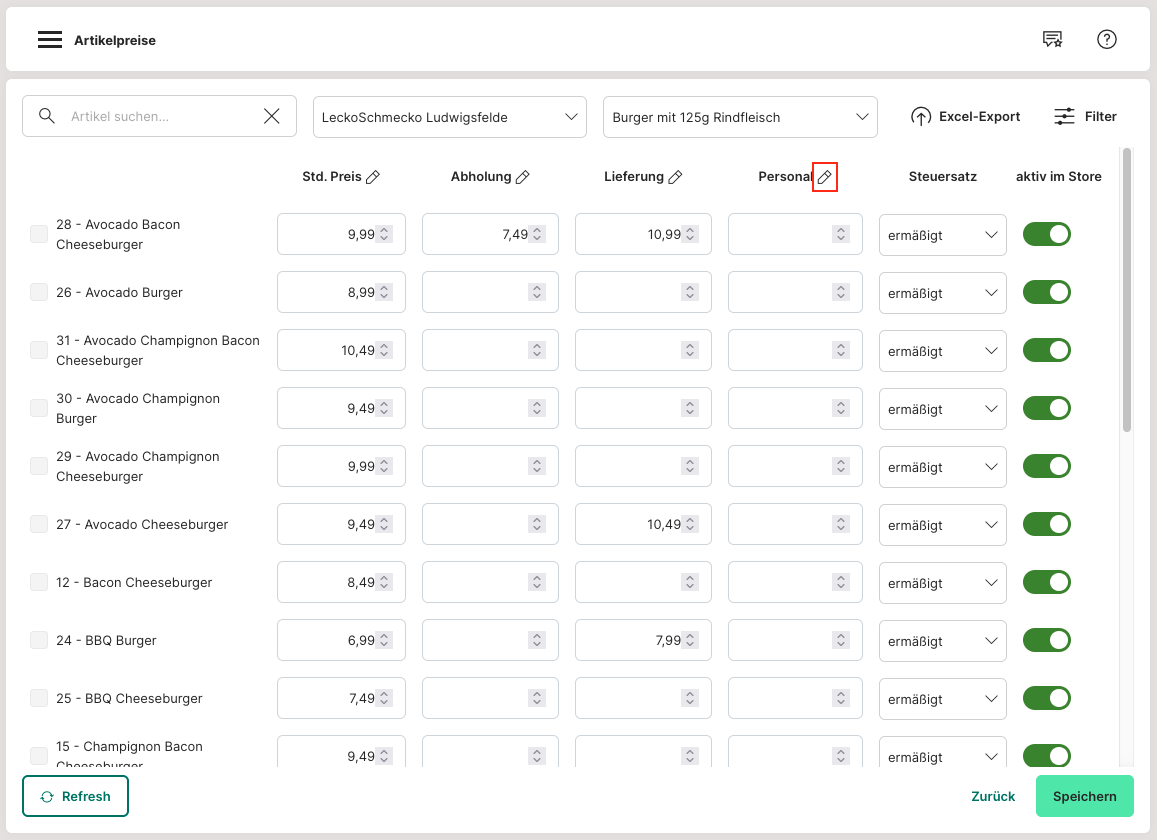Screen dimensions: 1157x840
Task: Open the LeckoSchmecko Ludwigsfelde store dropdown
Action: [449, 117]
